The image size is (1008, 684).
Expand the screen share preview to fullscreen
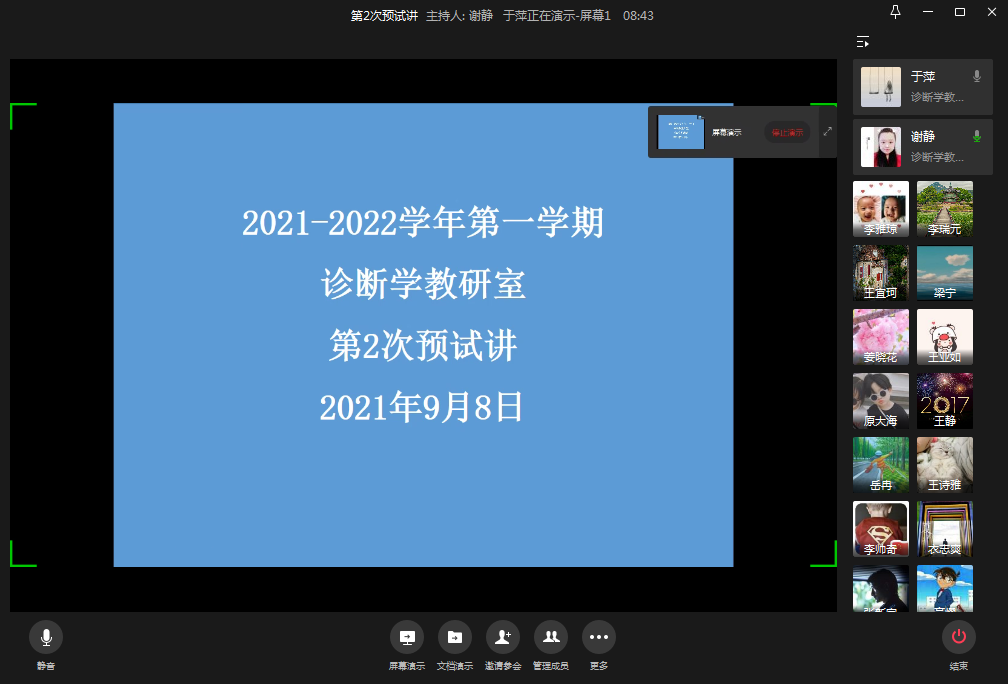click(827, 131)
